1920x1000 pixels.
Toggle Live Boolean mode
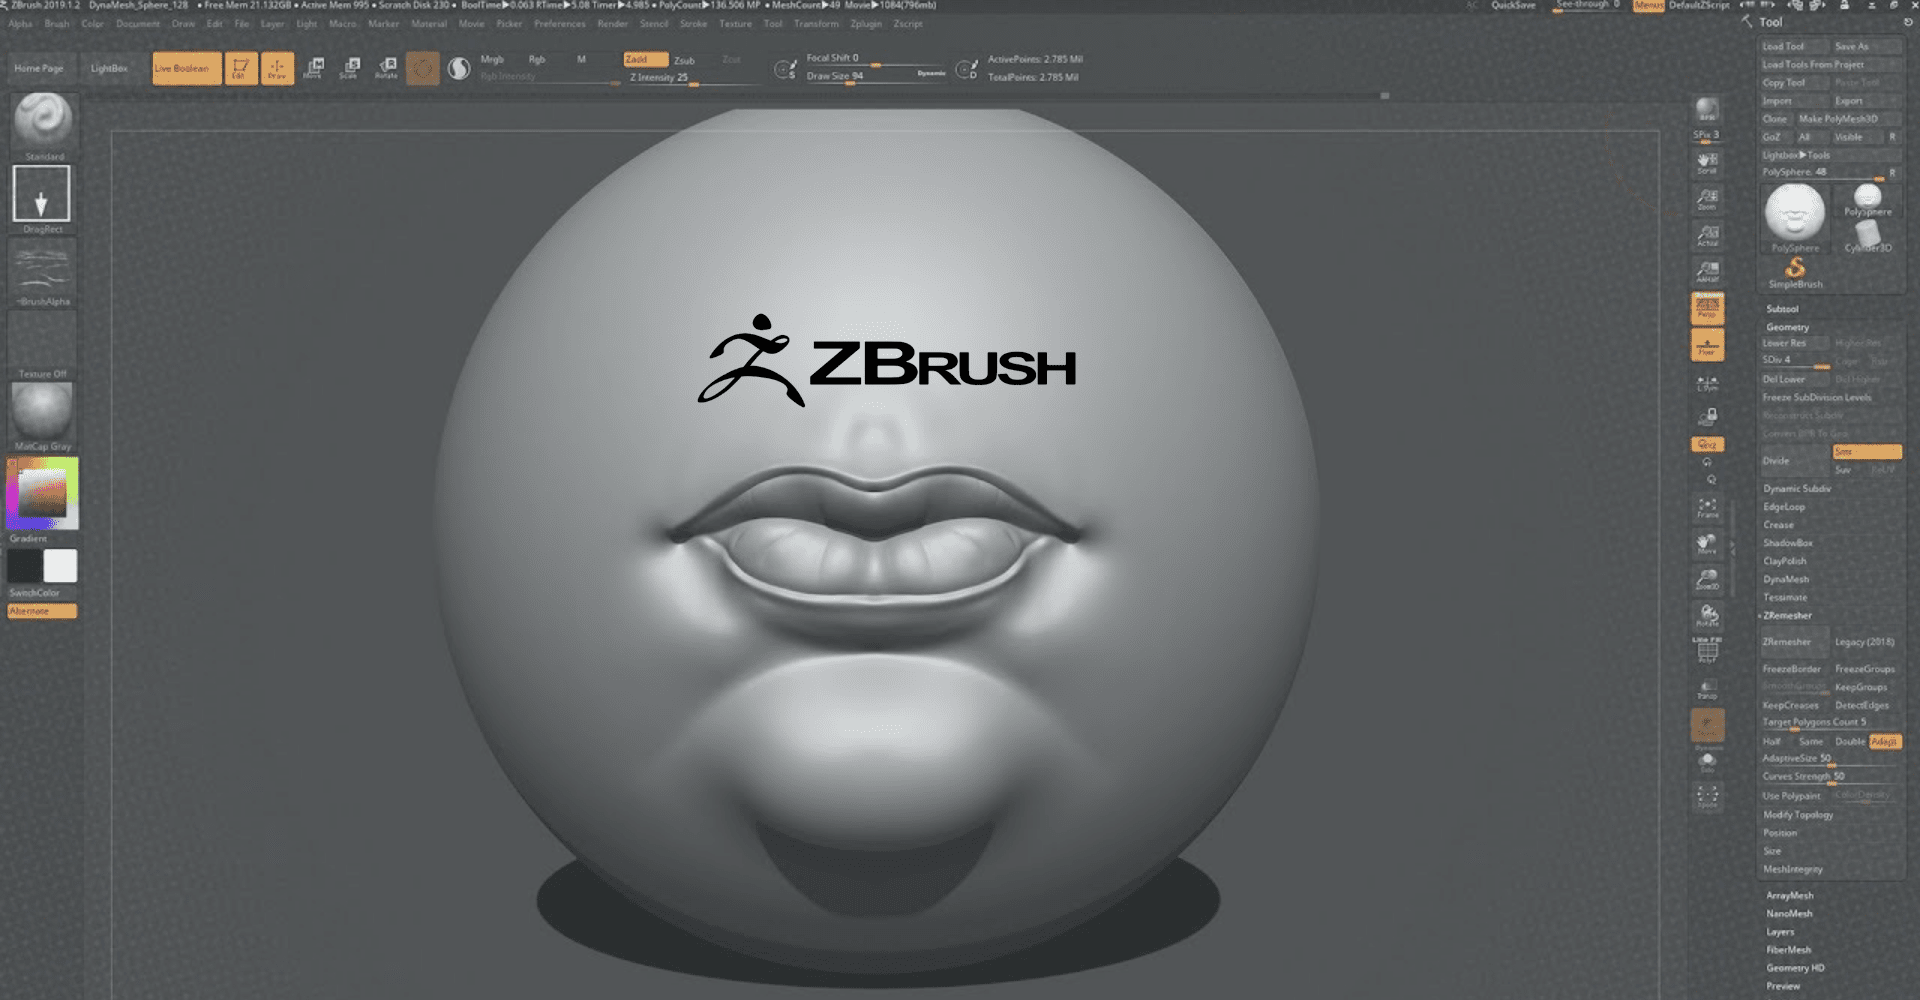(187, 68)
